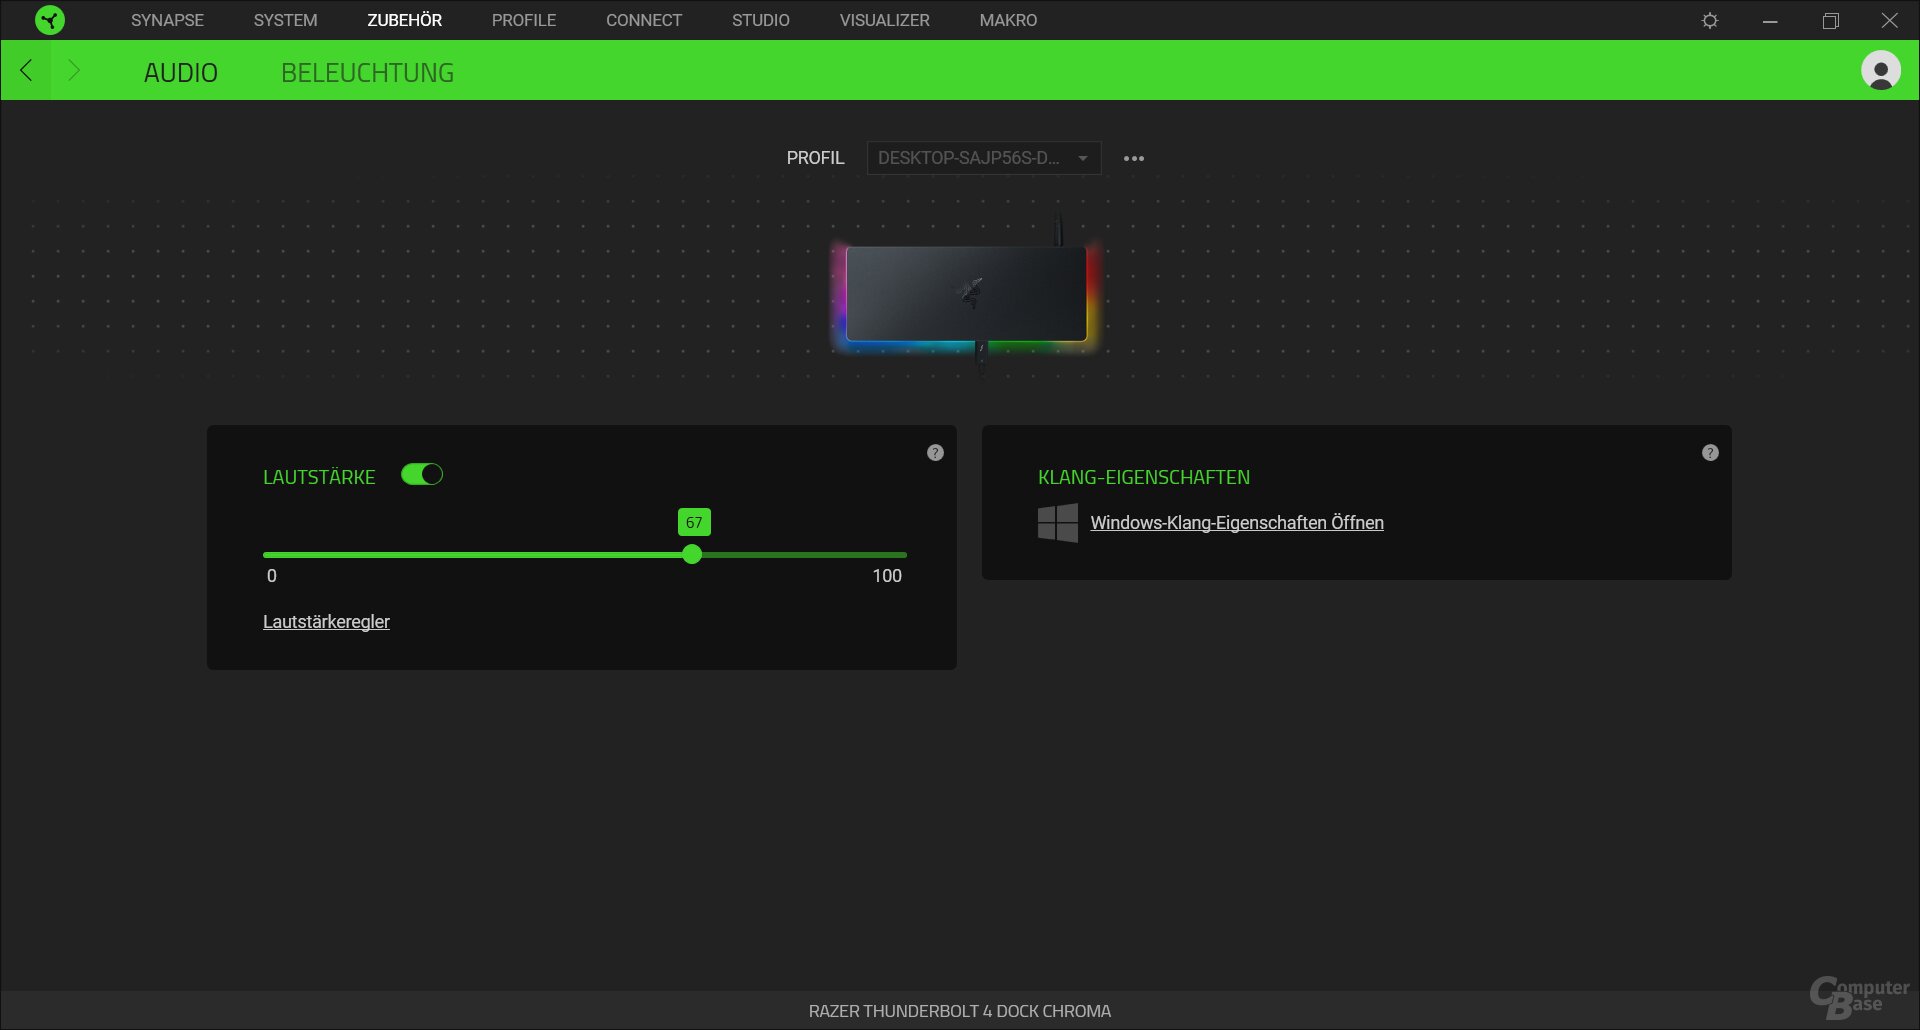The image size is (1920, 1030).
Task: Maximize the Synapse window
Action: [1830, 21]
